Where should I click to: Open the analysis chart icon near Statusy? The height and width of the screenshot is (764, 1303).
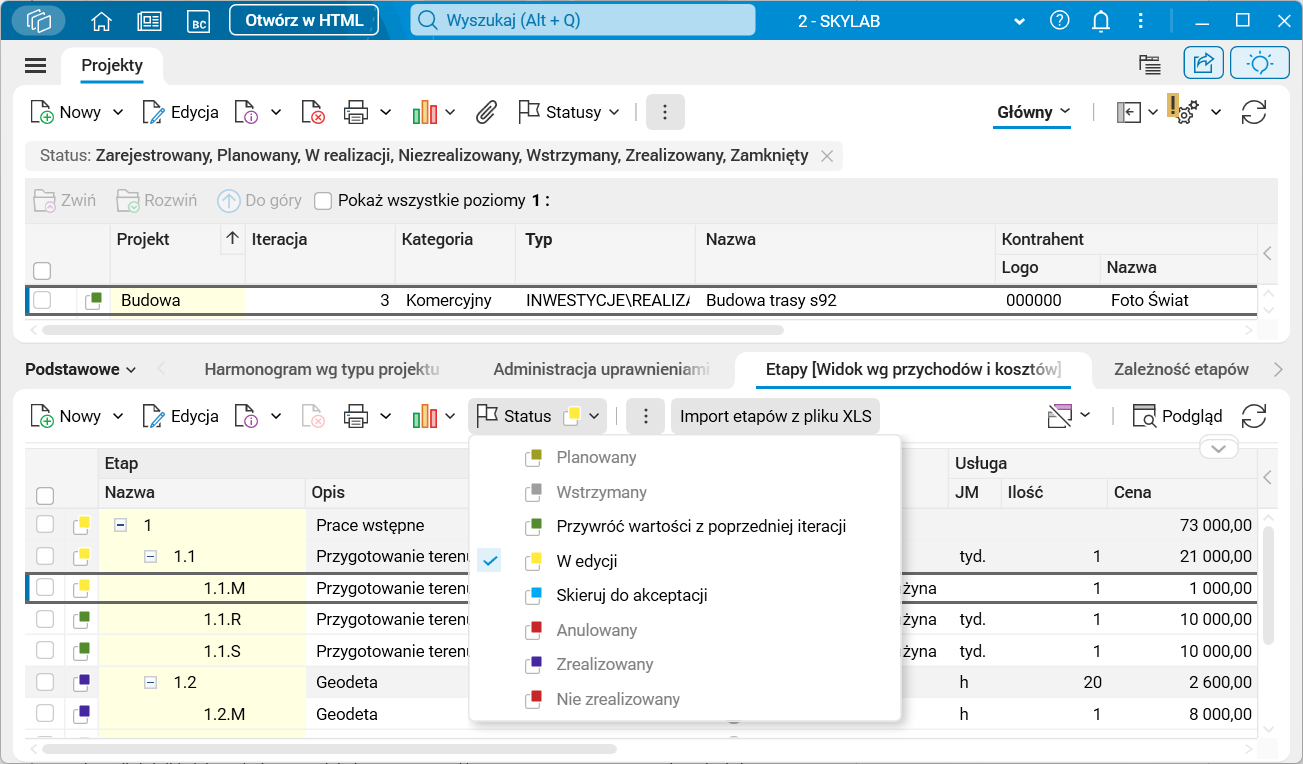coord(427,112)
